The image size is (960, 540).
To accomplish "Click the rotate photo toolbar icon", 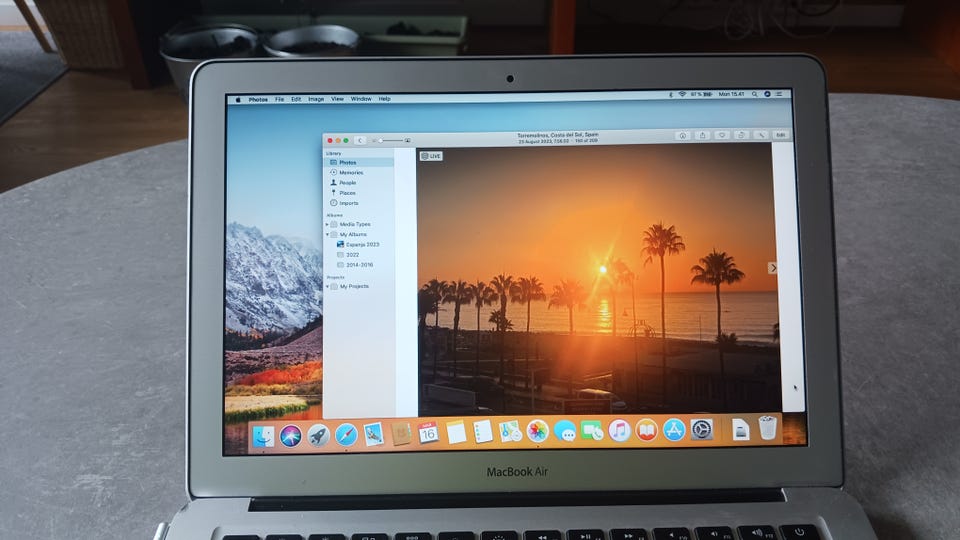I will (x=741, y=135).
